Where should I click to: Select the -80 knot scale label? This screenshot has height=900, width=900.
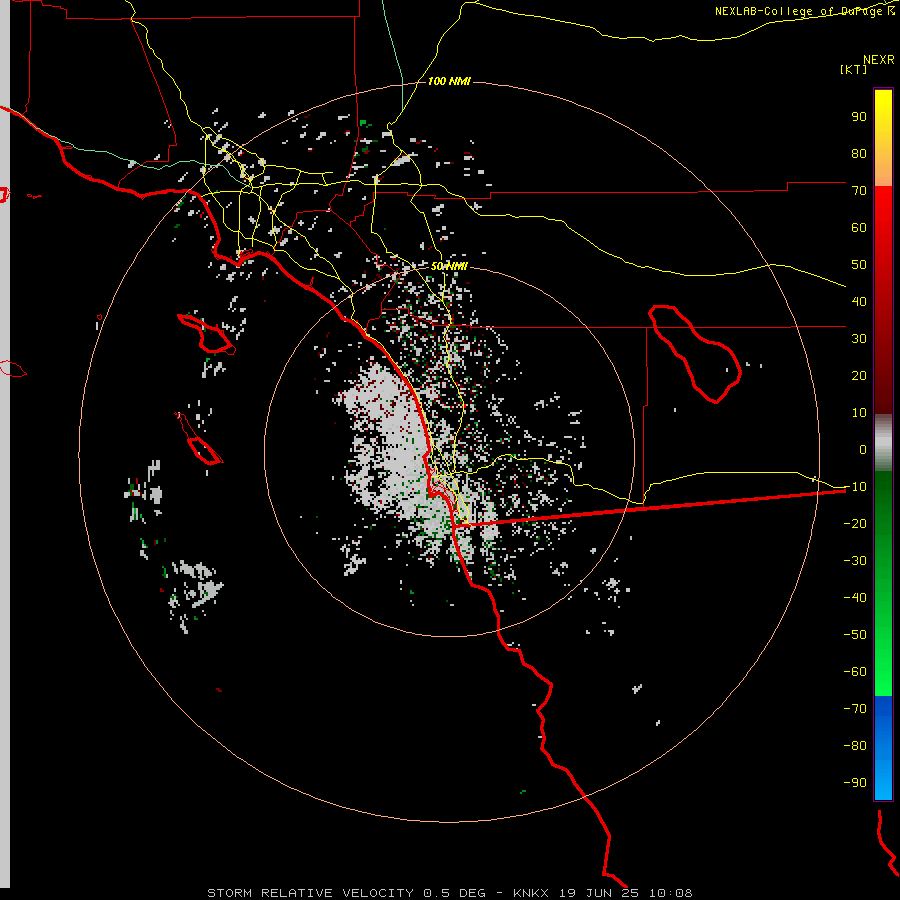point(855,746)
